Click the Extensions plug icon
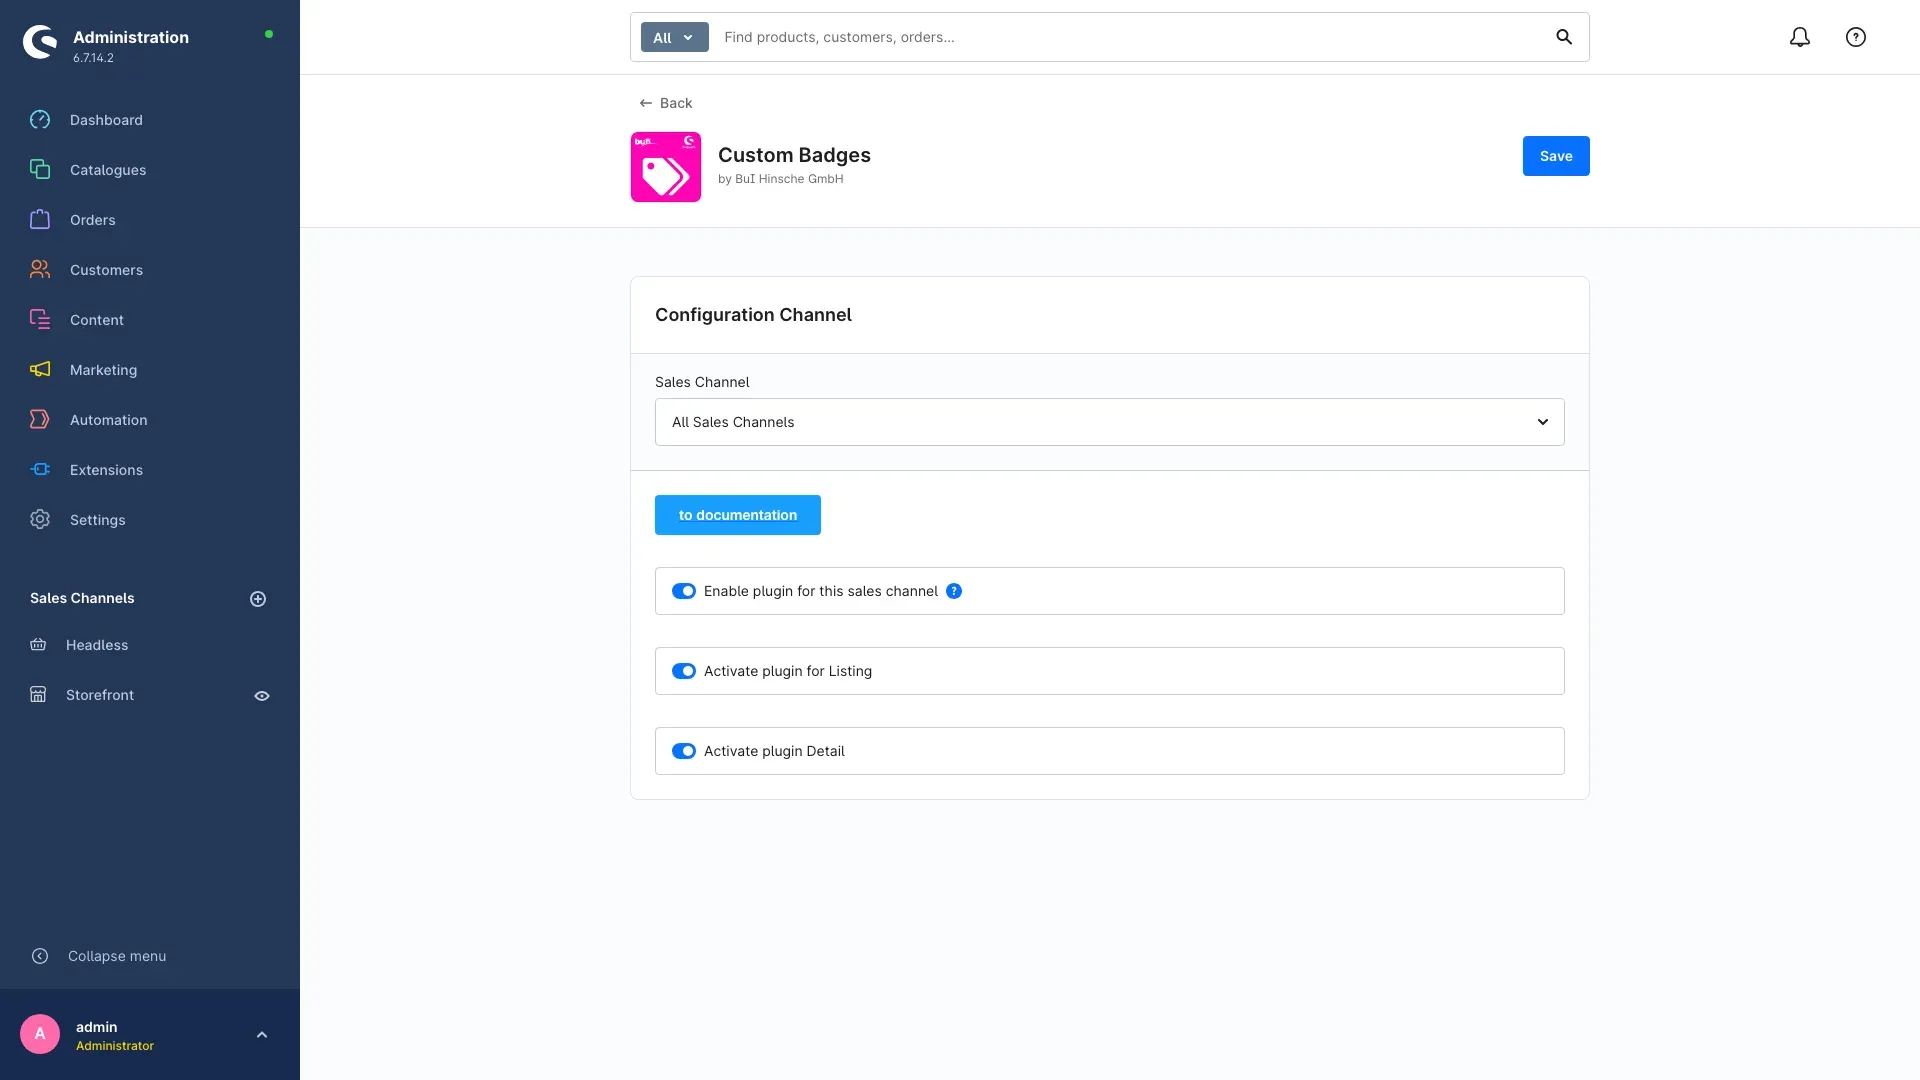This screenshot has height=1080, width=1920. point(40,470)
